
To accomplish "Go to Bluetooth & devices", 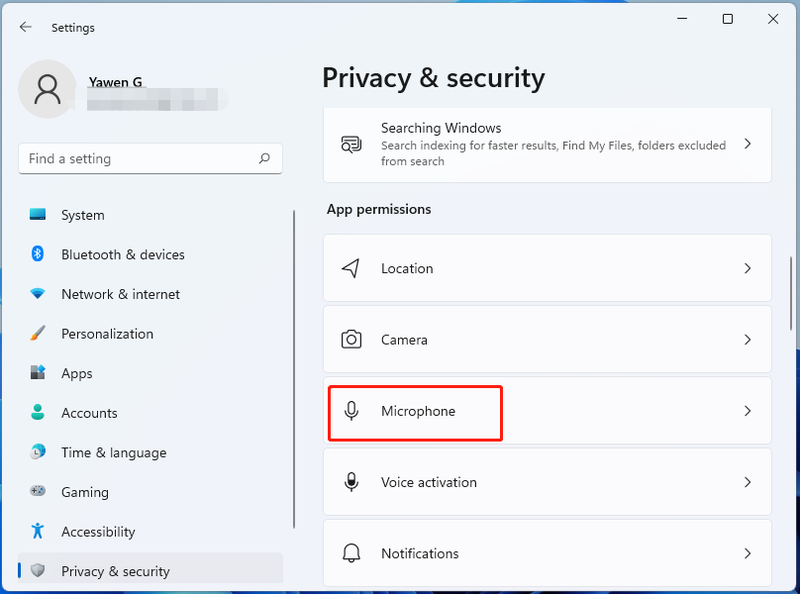I will click(x=150, y=254).
